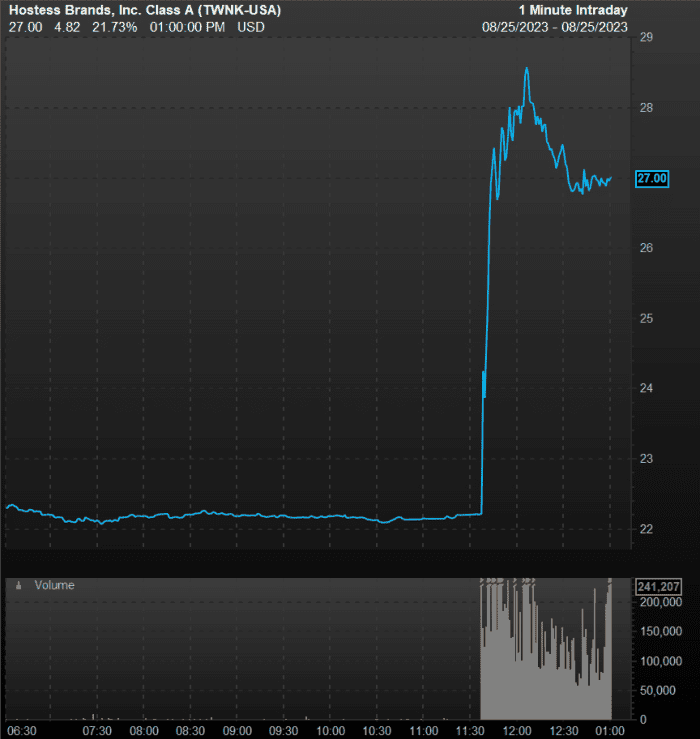
Task: Click the small icon beside Volume label
Action: coord(19,586)
